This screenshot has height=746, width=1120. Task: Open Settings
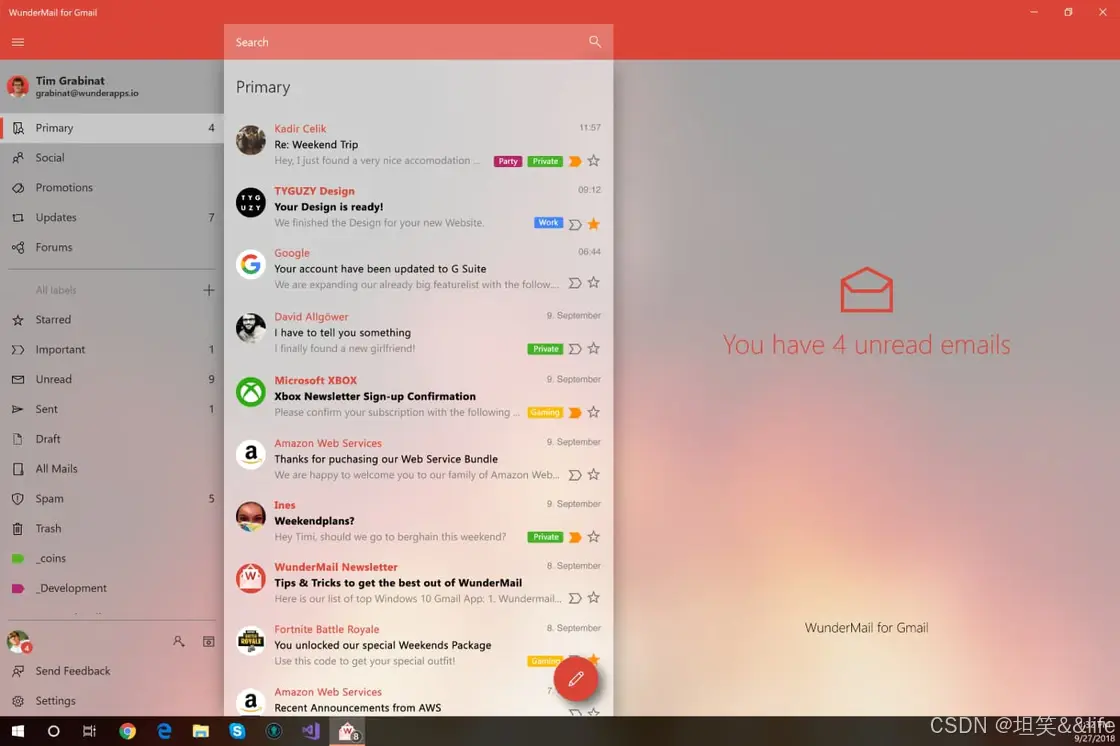(112, 701)
